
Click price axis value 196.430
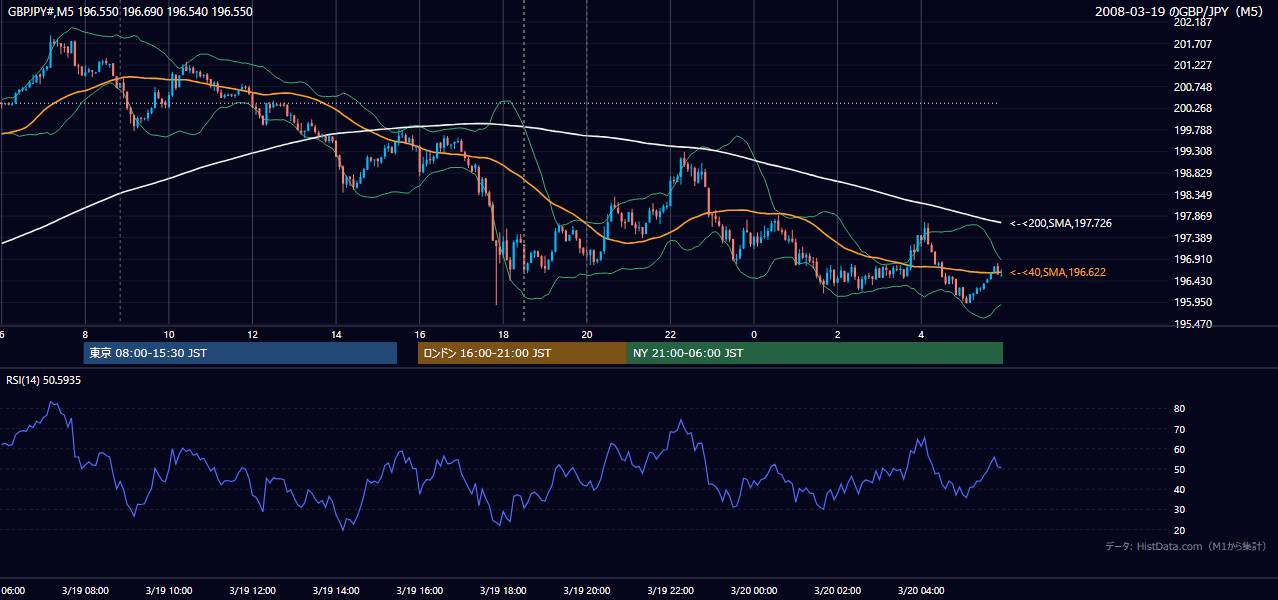(x=1192, y=281)
